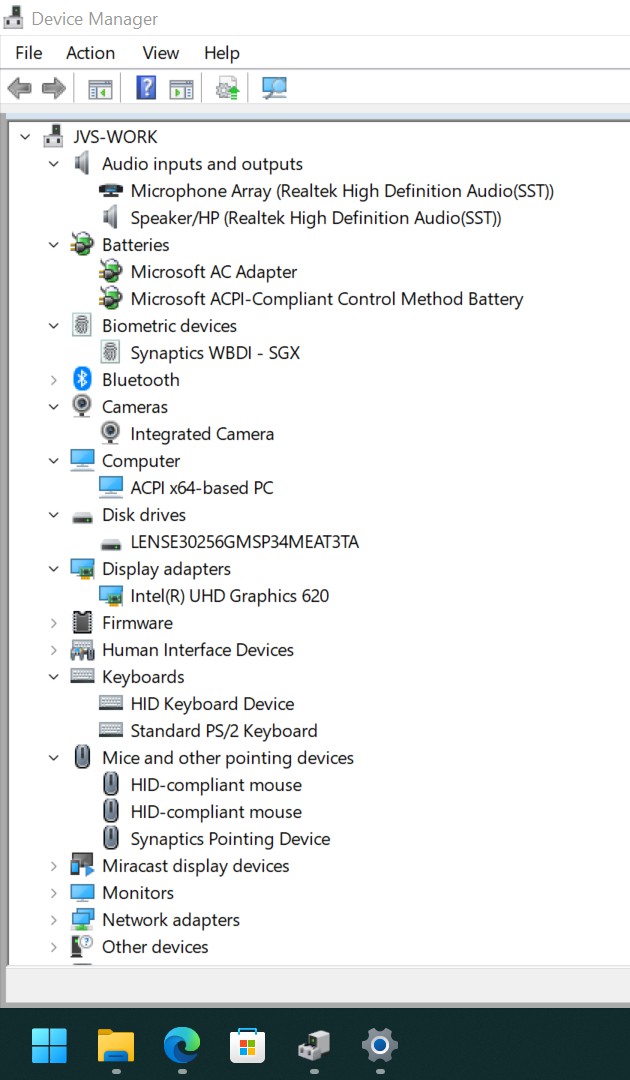Open the View menu

pyautogui.click(x=160, y=53)
